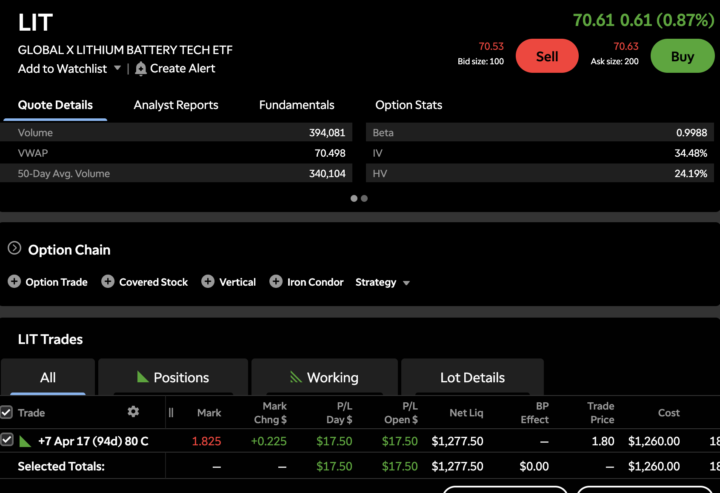Viewport: 720px width, 493px height.
Task: Open trade table settings gear
Action: pyautogui.click(x=133, y=412)
